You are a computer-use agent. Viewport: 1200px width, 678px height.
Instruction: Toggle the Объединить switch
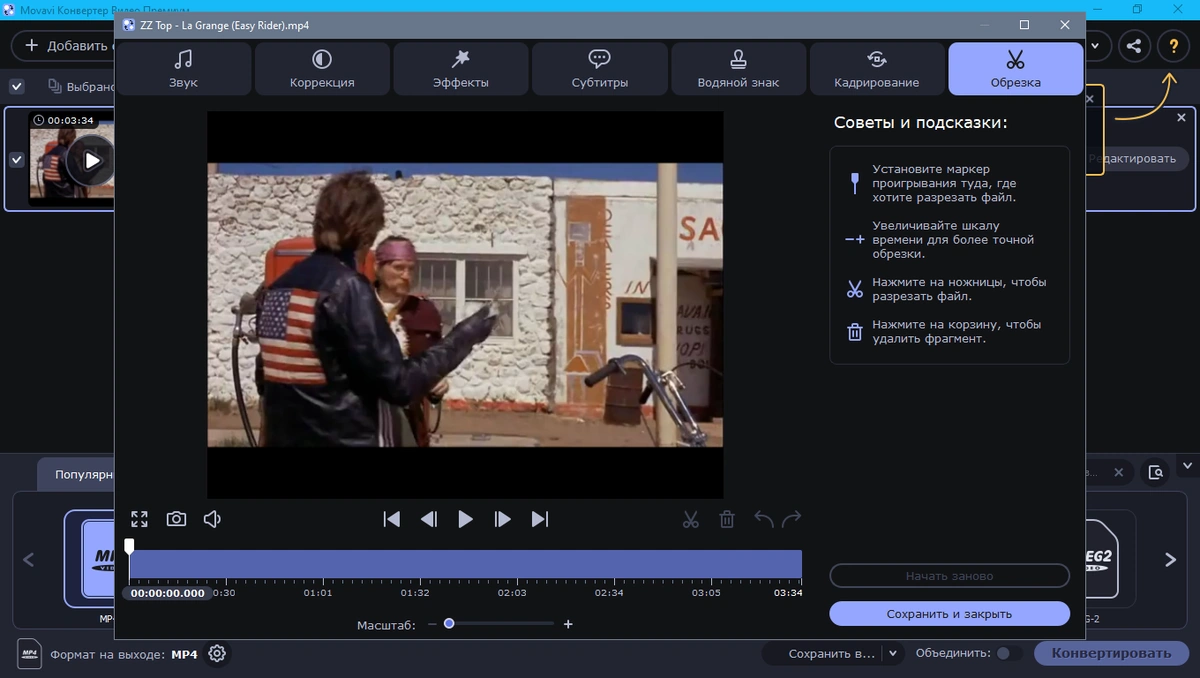[x=1009, y=653]
